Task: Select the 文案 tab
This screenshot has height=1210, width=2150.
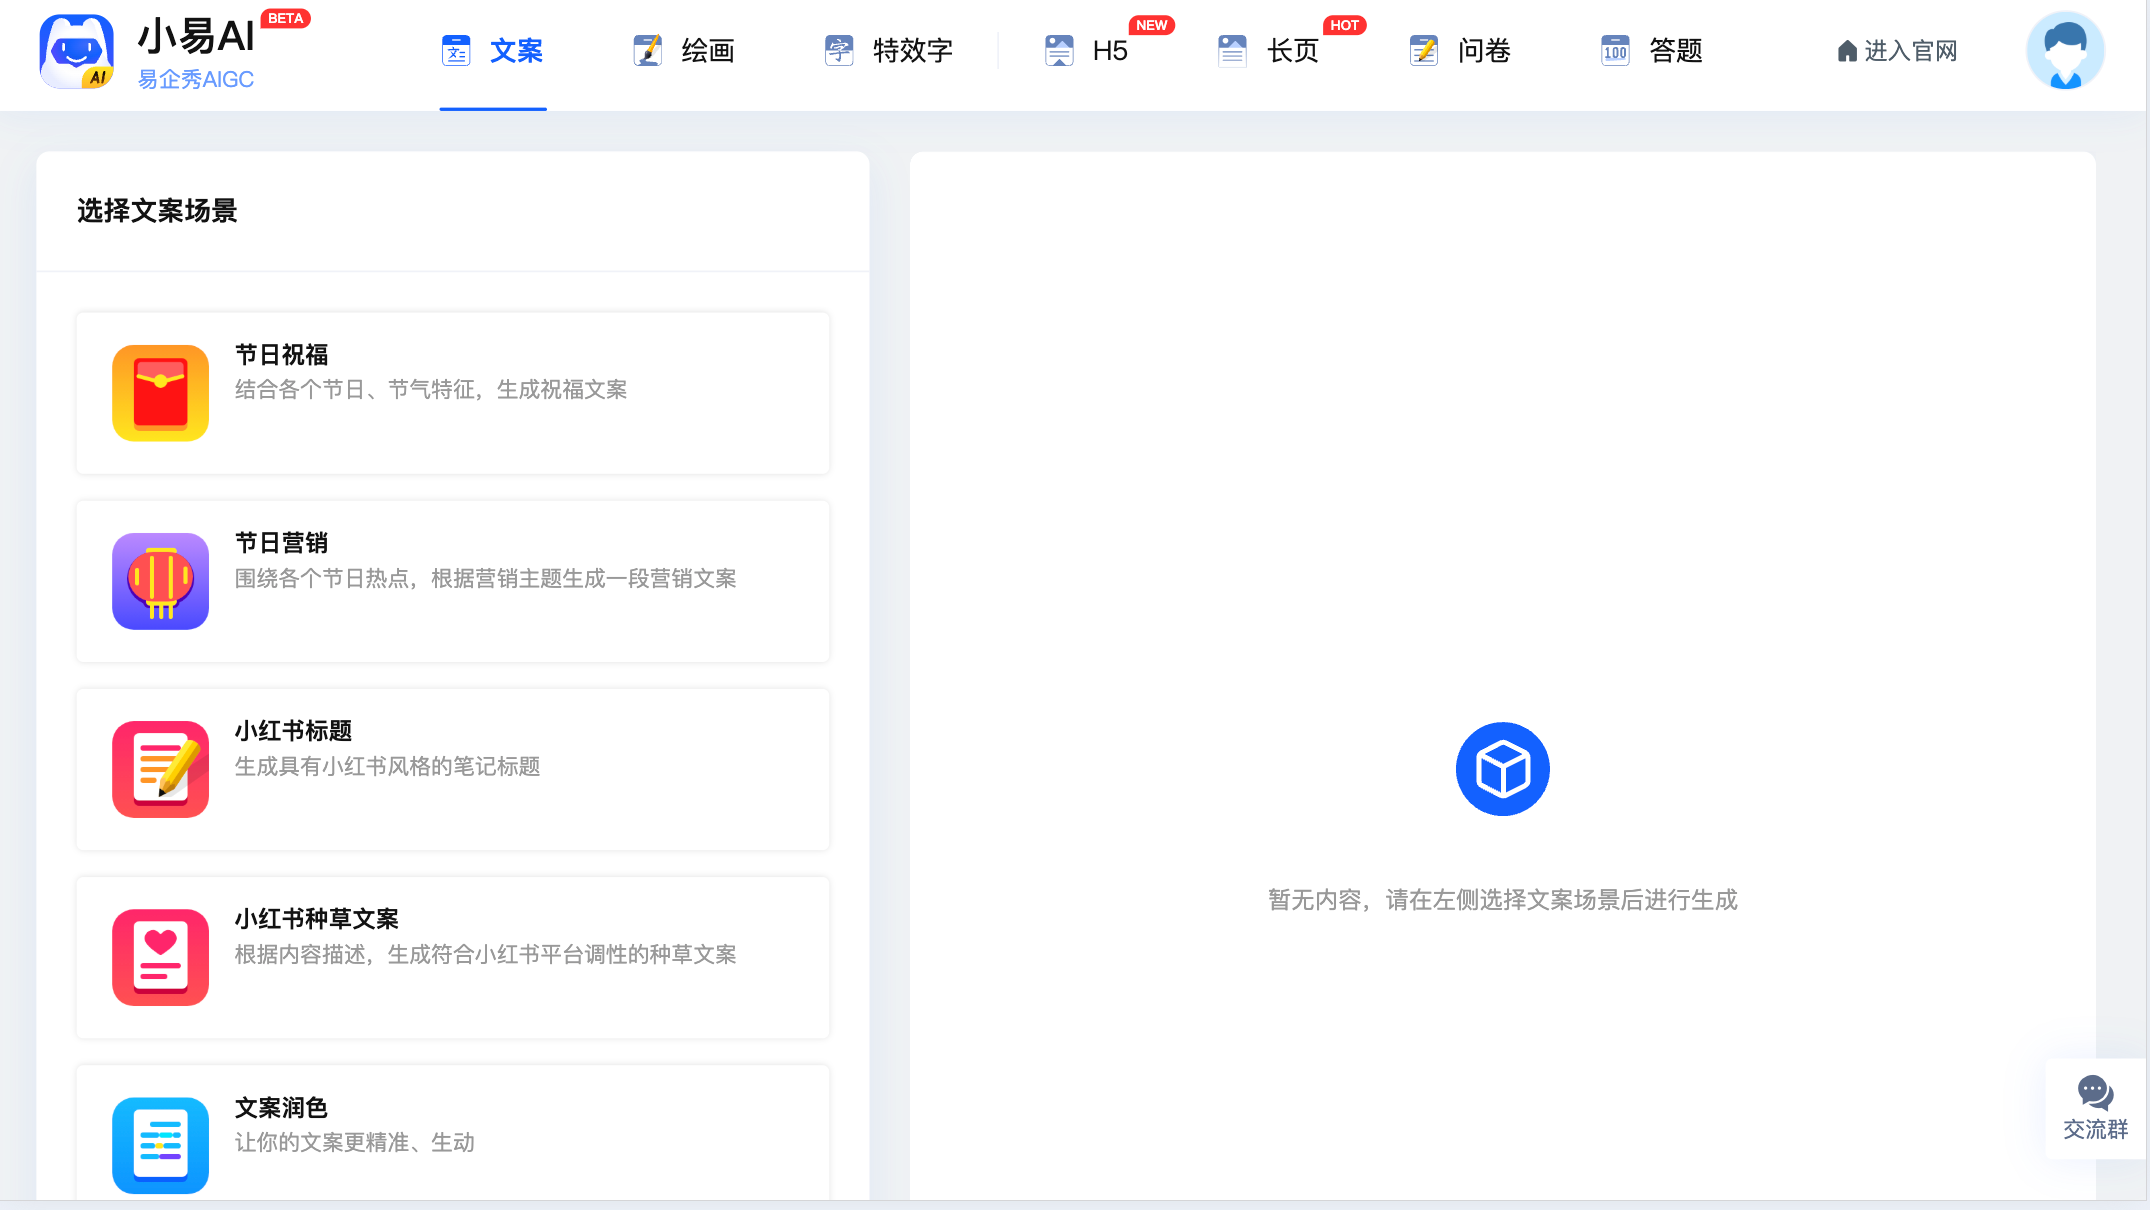Action: (493, 51)
